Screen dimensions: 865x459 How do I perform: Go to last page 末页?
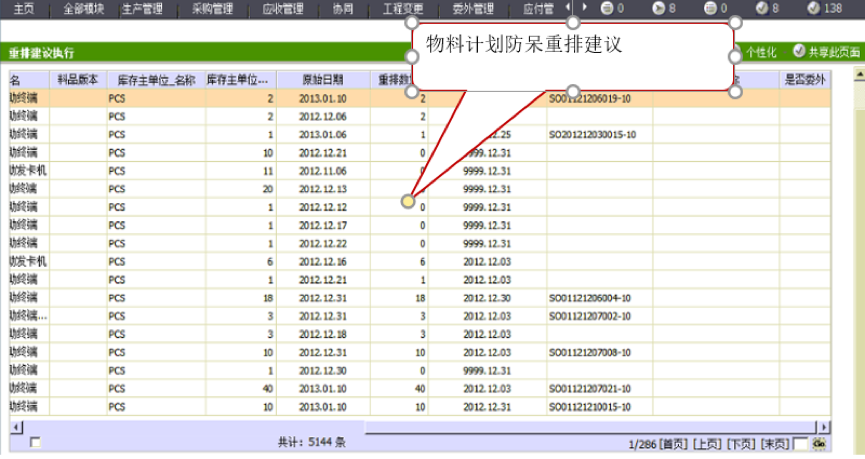click(775, 444)
